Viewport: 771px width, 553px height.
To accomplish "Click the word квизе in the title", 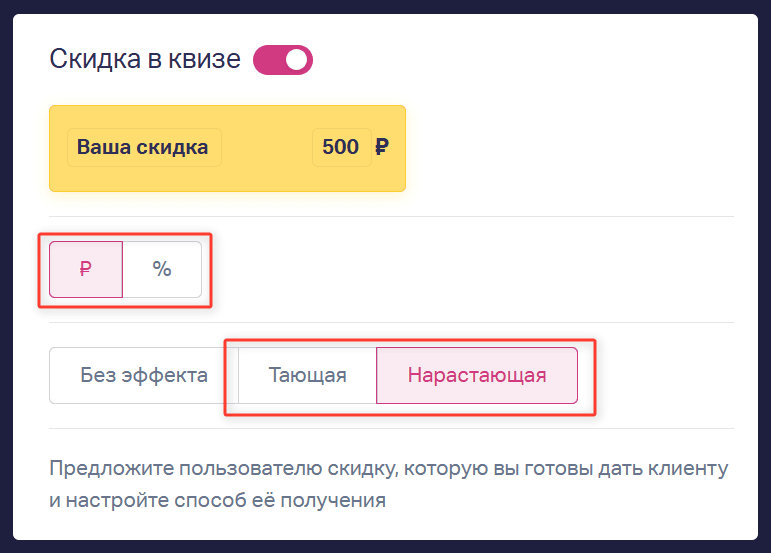I will [x=205, y=59].
